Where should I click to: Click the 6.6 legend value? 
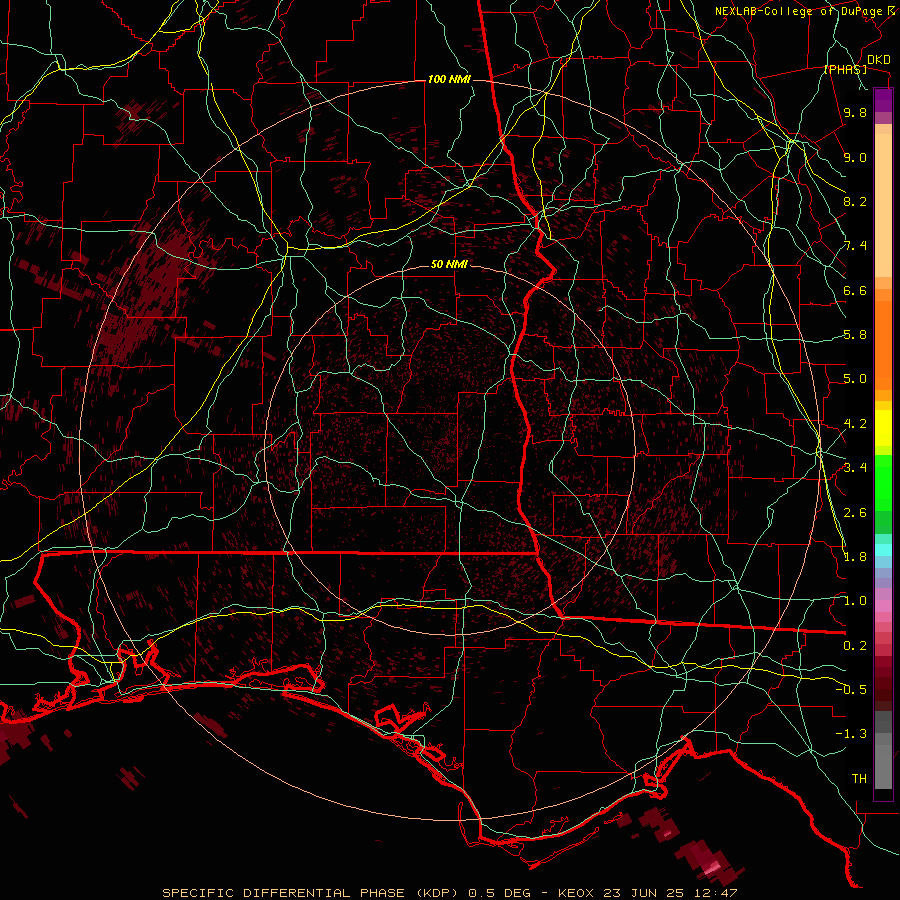(855, 290)
